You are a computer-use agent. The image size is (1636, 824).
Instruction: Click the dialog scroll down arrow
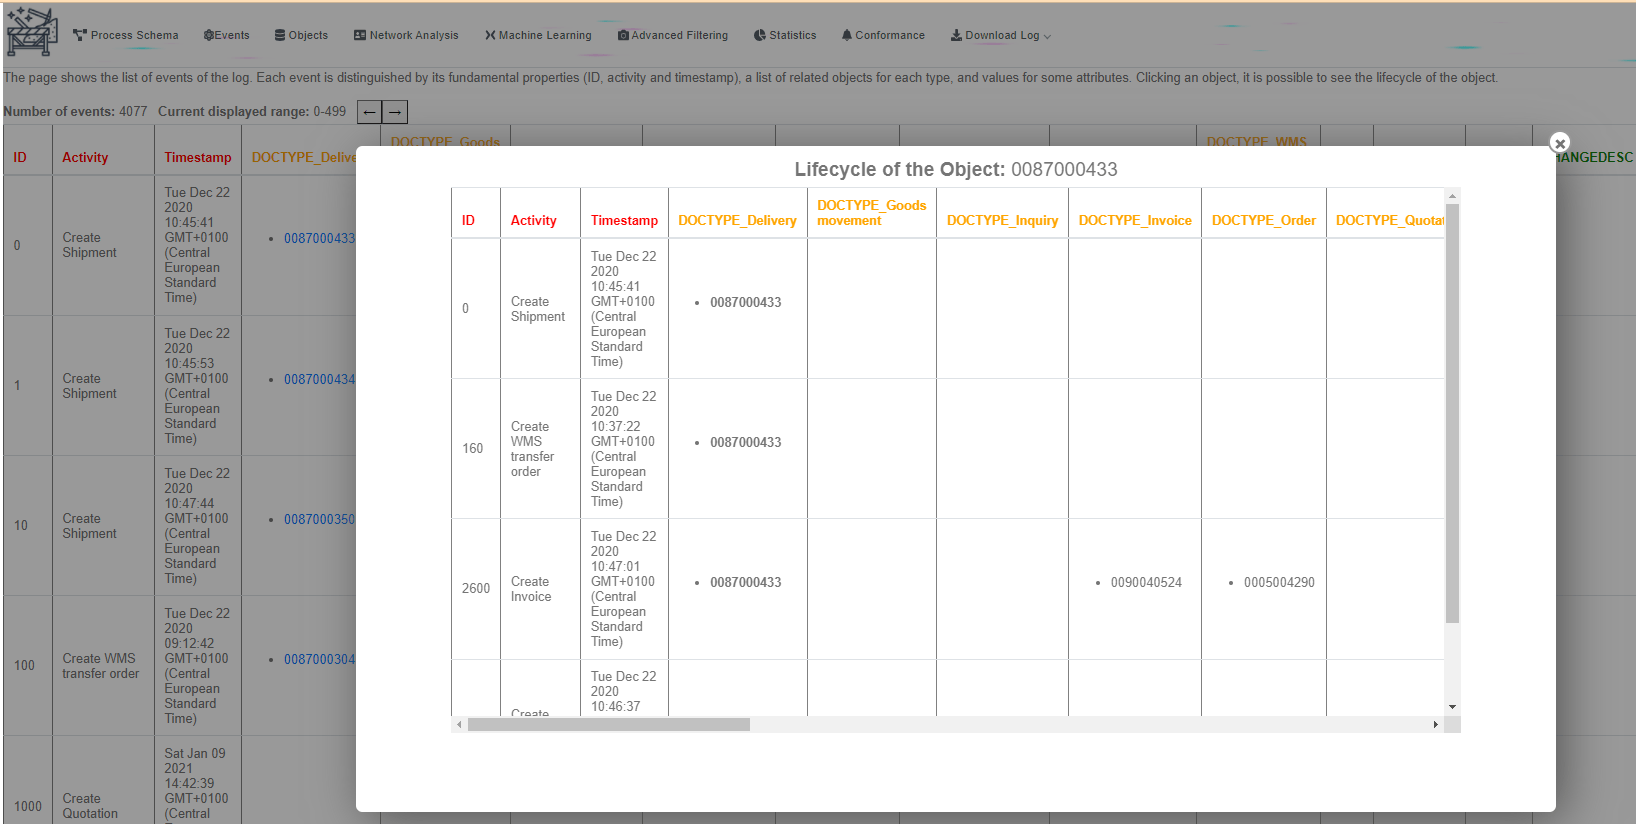1452,707
